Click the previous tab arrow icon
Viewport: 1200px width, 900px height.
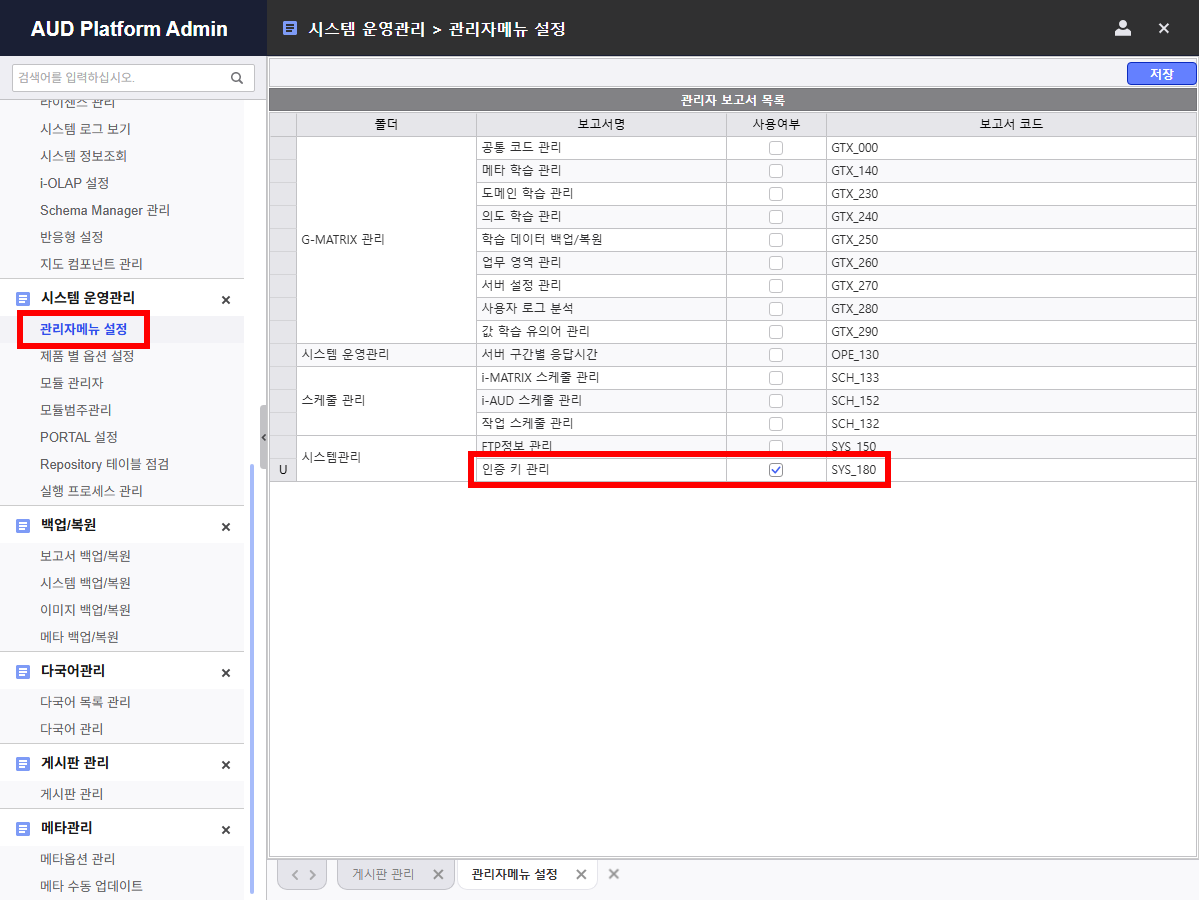point(295,874)
